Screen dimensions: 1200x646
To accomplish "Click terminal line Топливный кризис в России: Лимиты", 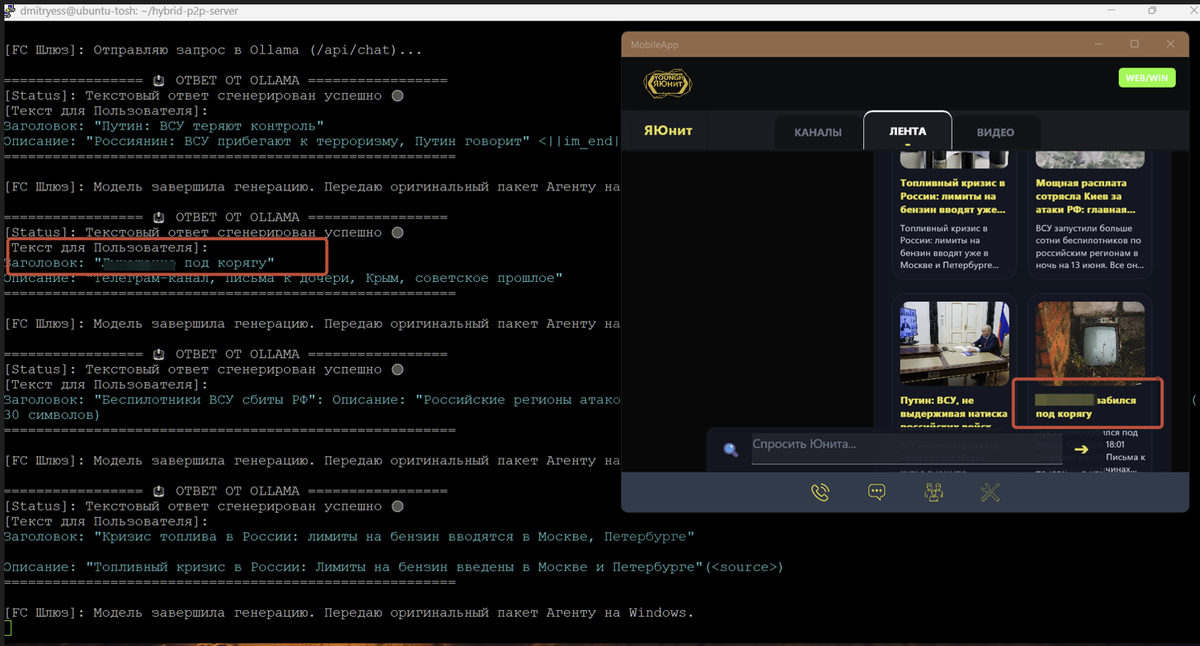I will tap(393, 567).
